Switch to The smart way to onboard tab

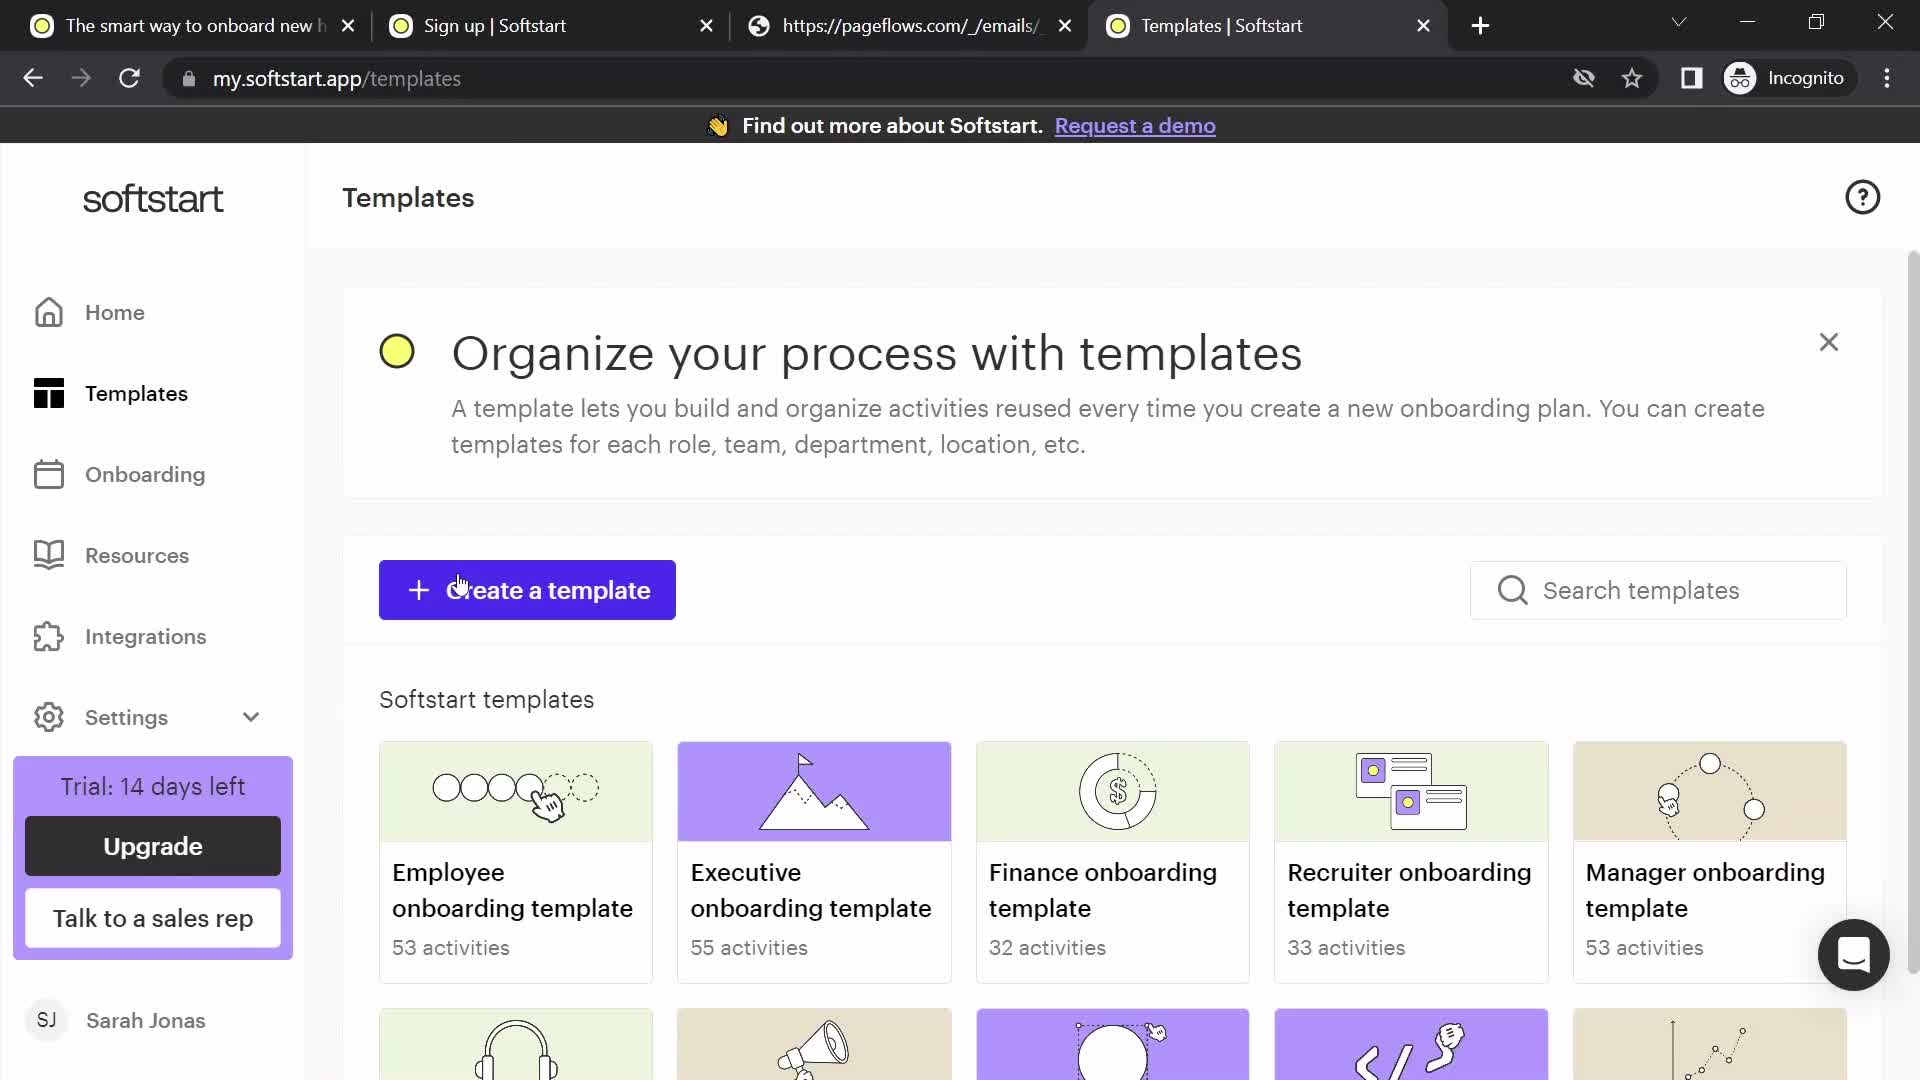click(192, 26)
